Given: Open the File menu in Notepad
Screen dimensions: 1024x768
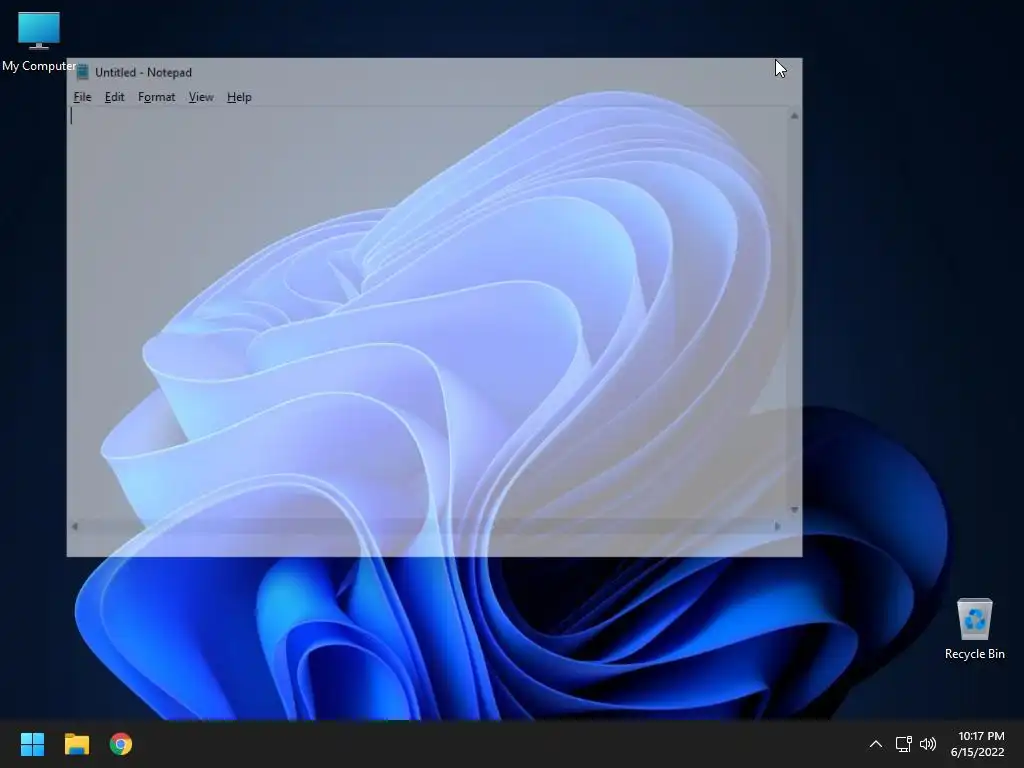Looking at the screenshot, I should pyautogui.click(x=82, y=97).
